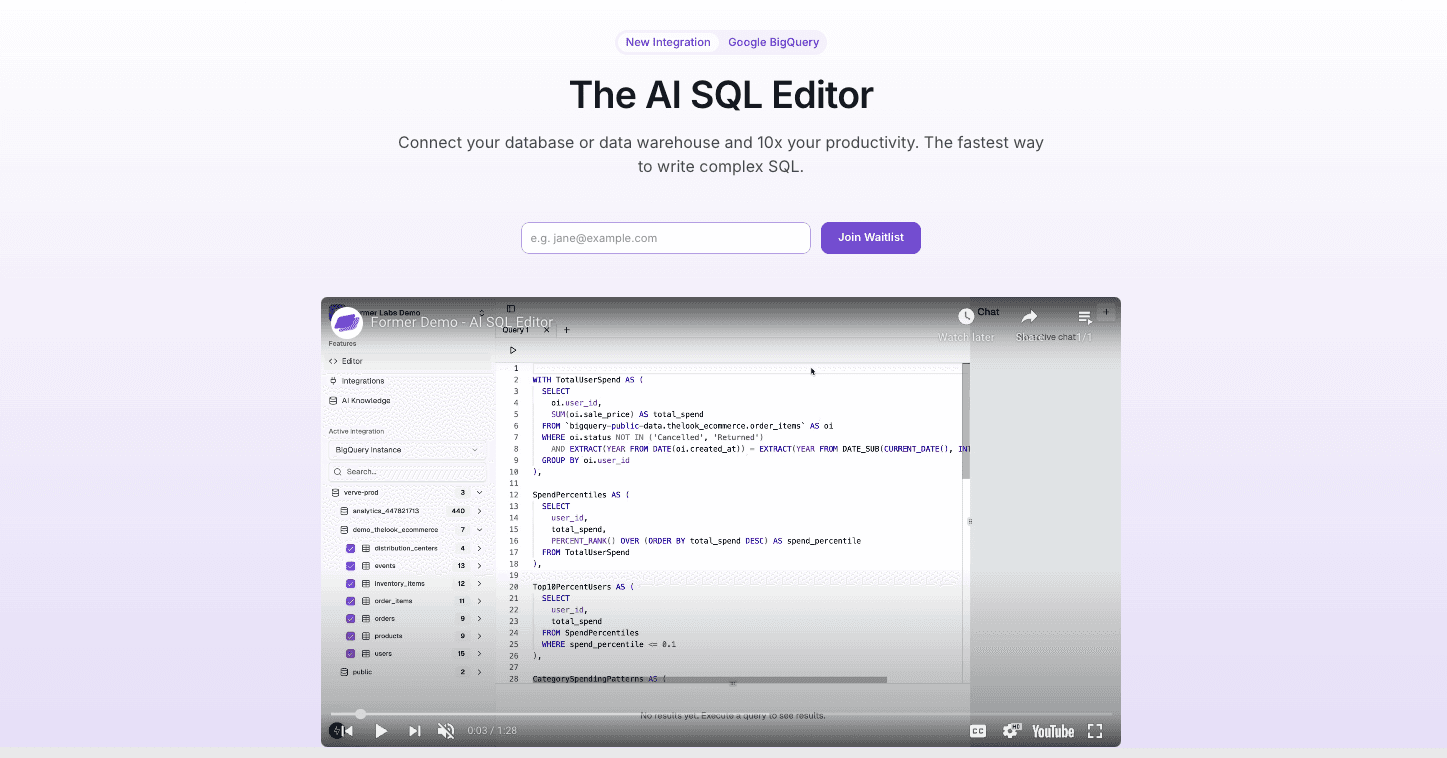Screen dimensions: 1447x758
Task: Click the video progress bar scrubber
Action: pyautogui.click(x=360, y=714)
